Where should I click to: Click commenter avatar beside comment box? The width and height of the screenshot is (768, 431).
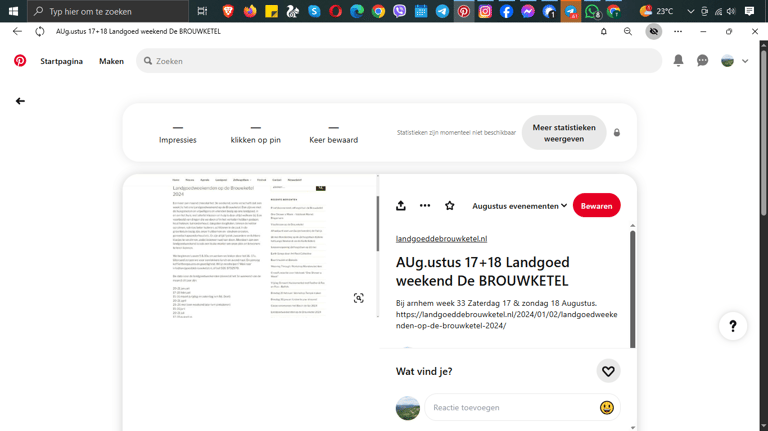[x=408, y=408]
